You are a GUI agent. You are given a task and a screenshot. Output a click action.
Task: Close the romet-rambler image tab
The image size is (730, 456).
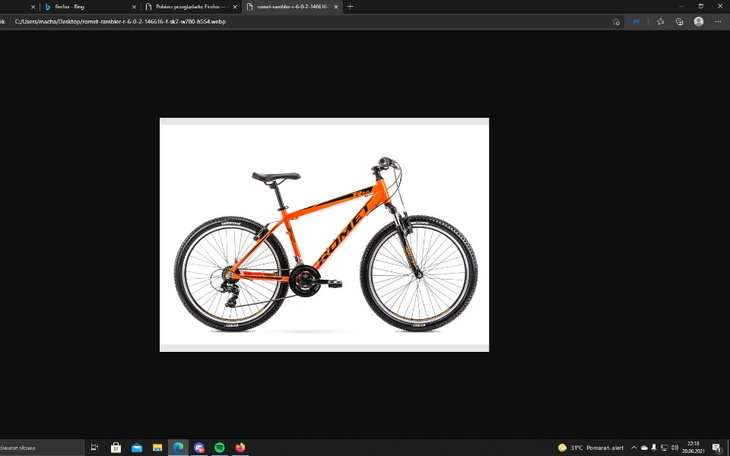click(335, 7)
